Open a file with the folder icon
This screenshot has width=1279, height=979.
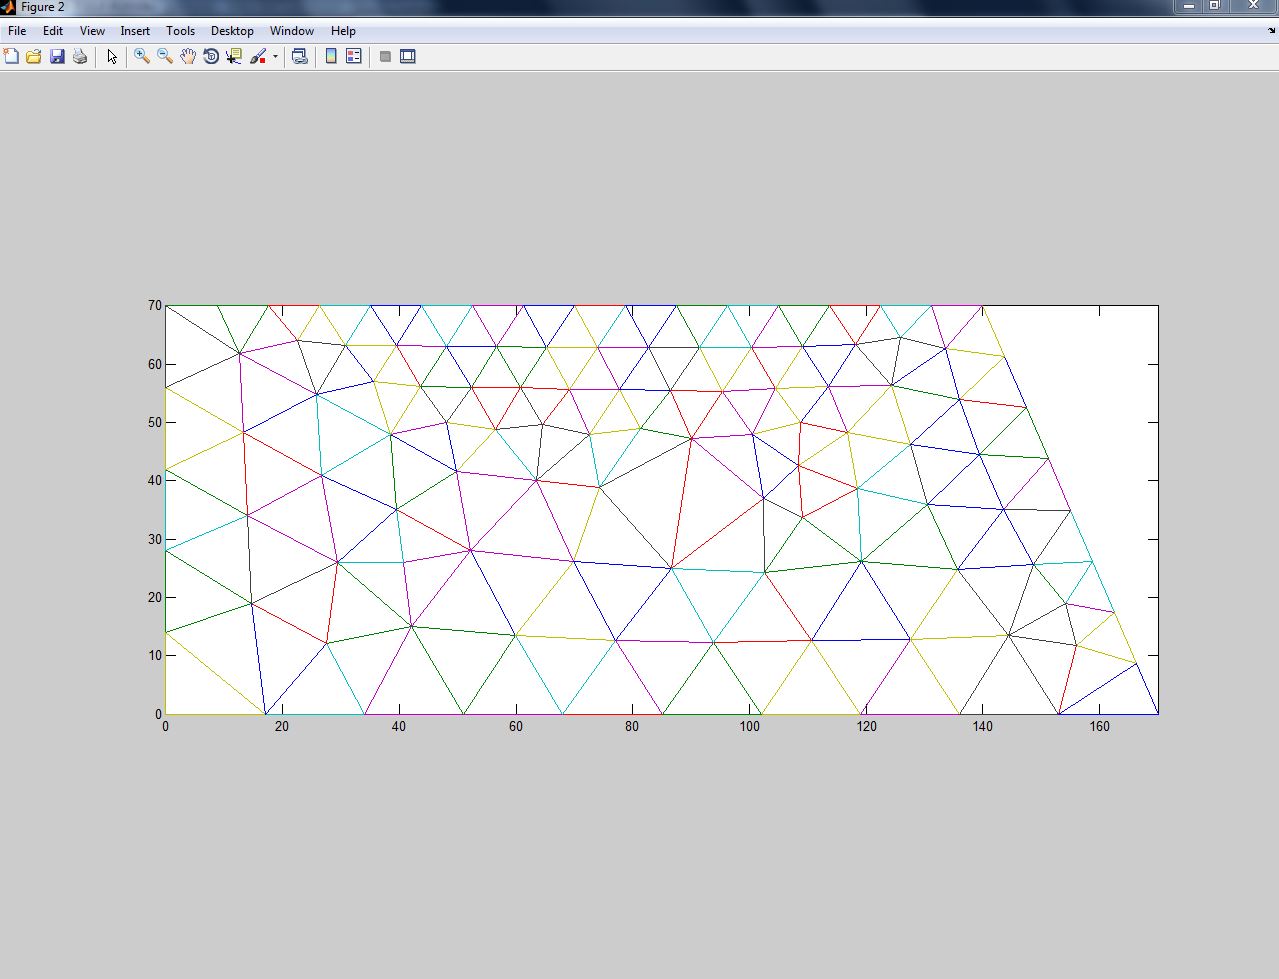pyautogui.click(x=34, y=57)
